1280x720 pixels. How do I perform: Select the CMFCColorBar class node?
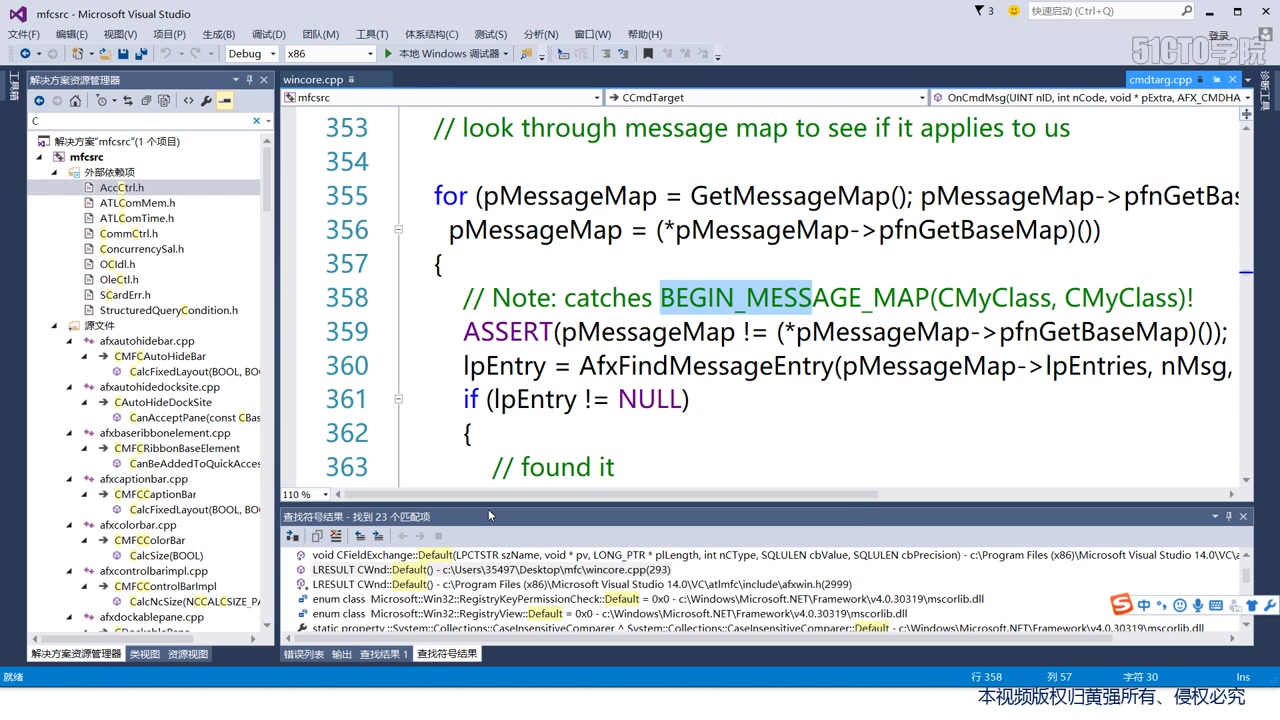(150, 540)
